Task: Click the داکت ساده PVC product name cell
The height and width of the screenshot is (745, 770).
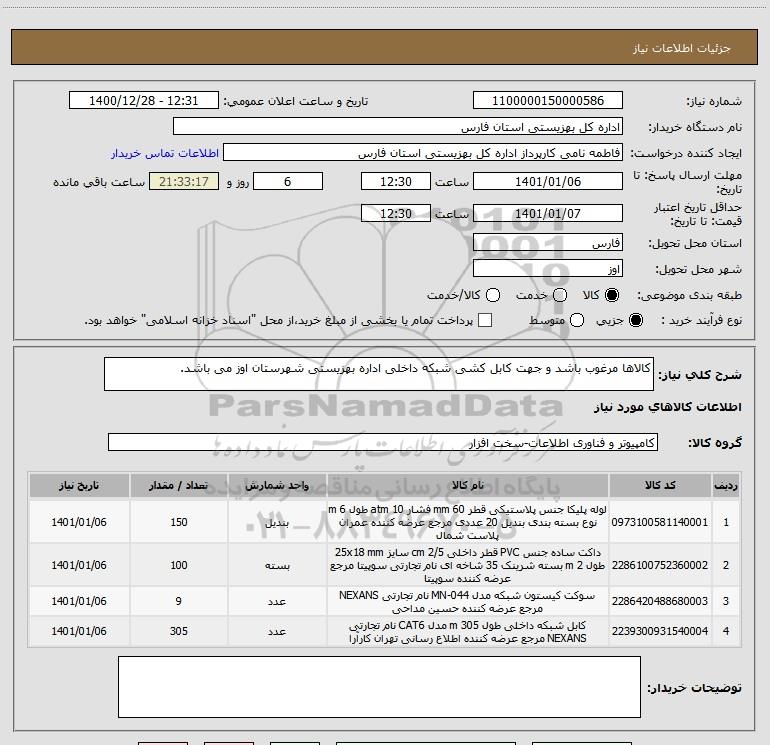Action: point(468,565)
